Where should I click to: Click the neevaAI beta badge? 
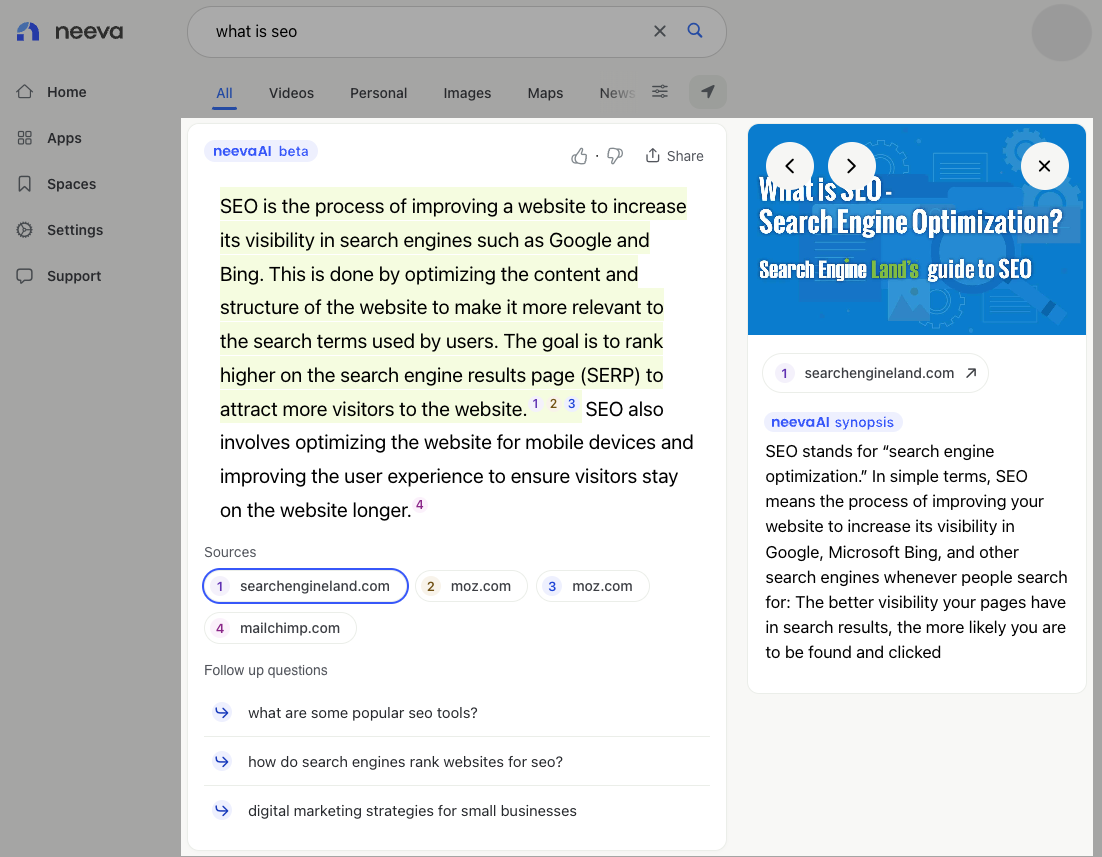click(261, 151)
